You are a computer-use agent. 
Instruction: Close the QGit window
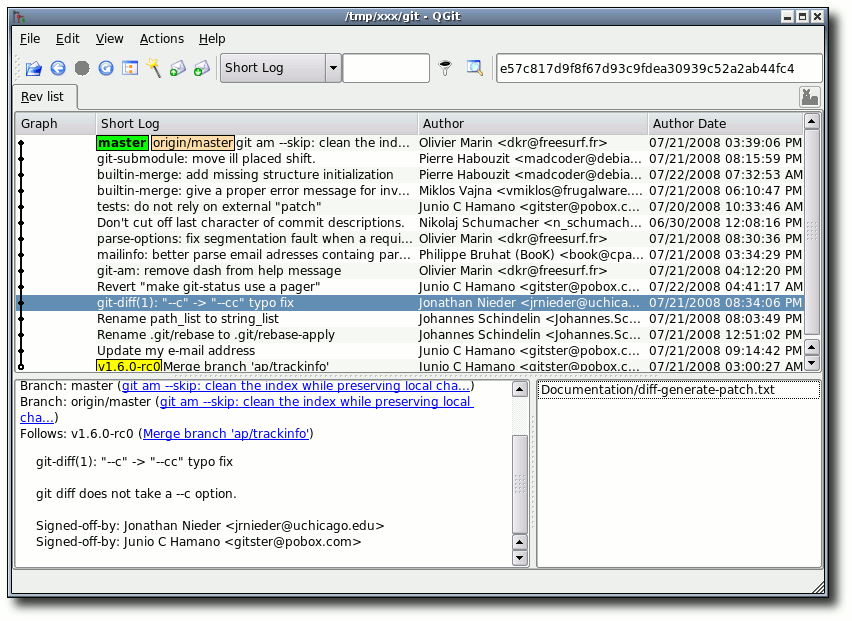pyautogui.click(x=817, y=17)
